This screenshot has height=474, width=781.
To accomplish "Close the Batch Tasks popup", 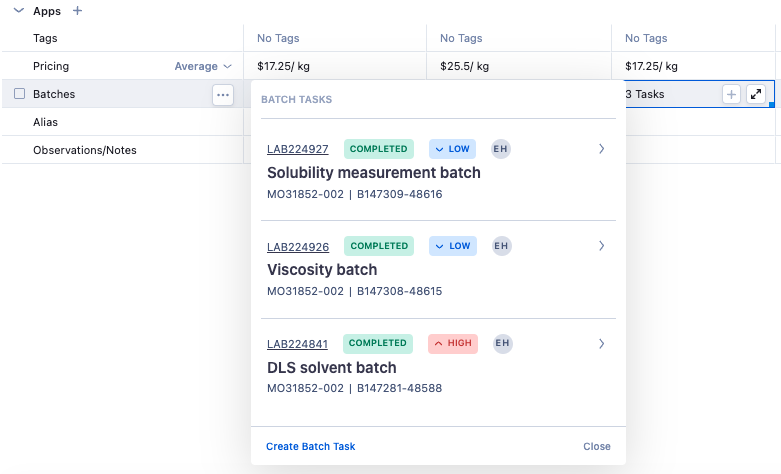I will [596, 446].
